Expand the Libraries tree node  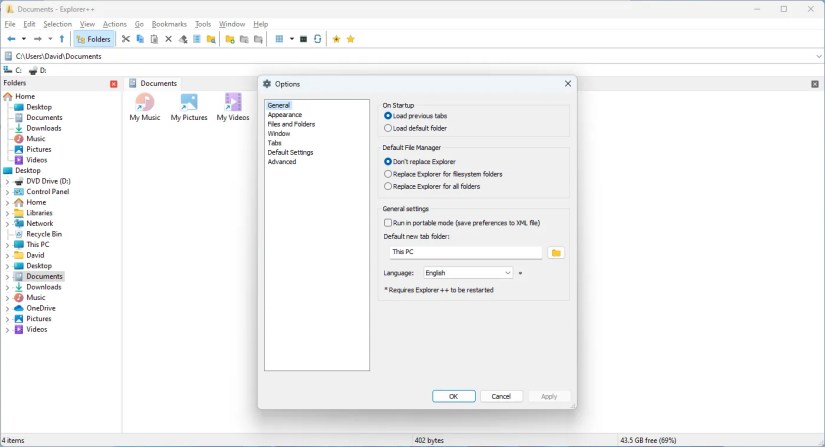click(7, 213)
